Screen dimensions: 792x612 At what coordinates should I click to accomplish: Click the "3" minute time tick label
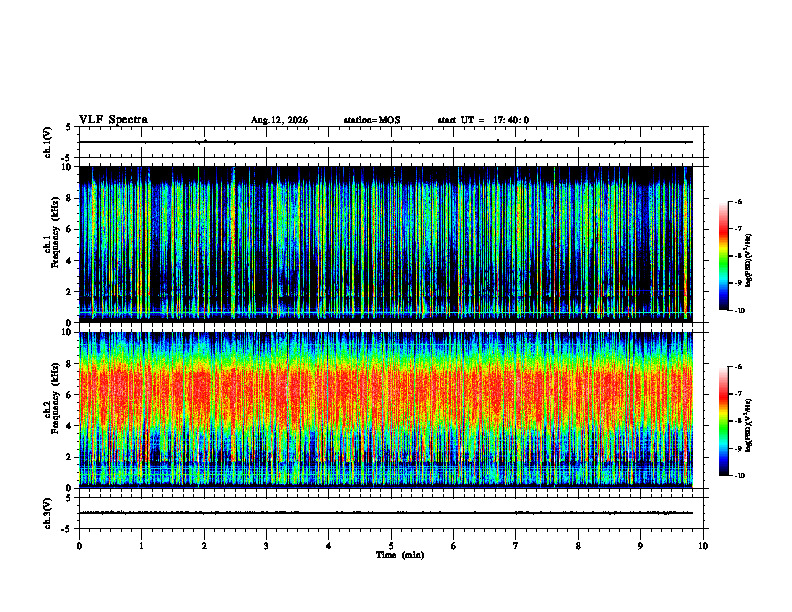pyautogui.click(x=266, y=546)
